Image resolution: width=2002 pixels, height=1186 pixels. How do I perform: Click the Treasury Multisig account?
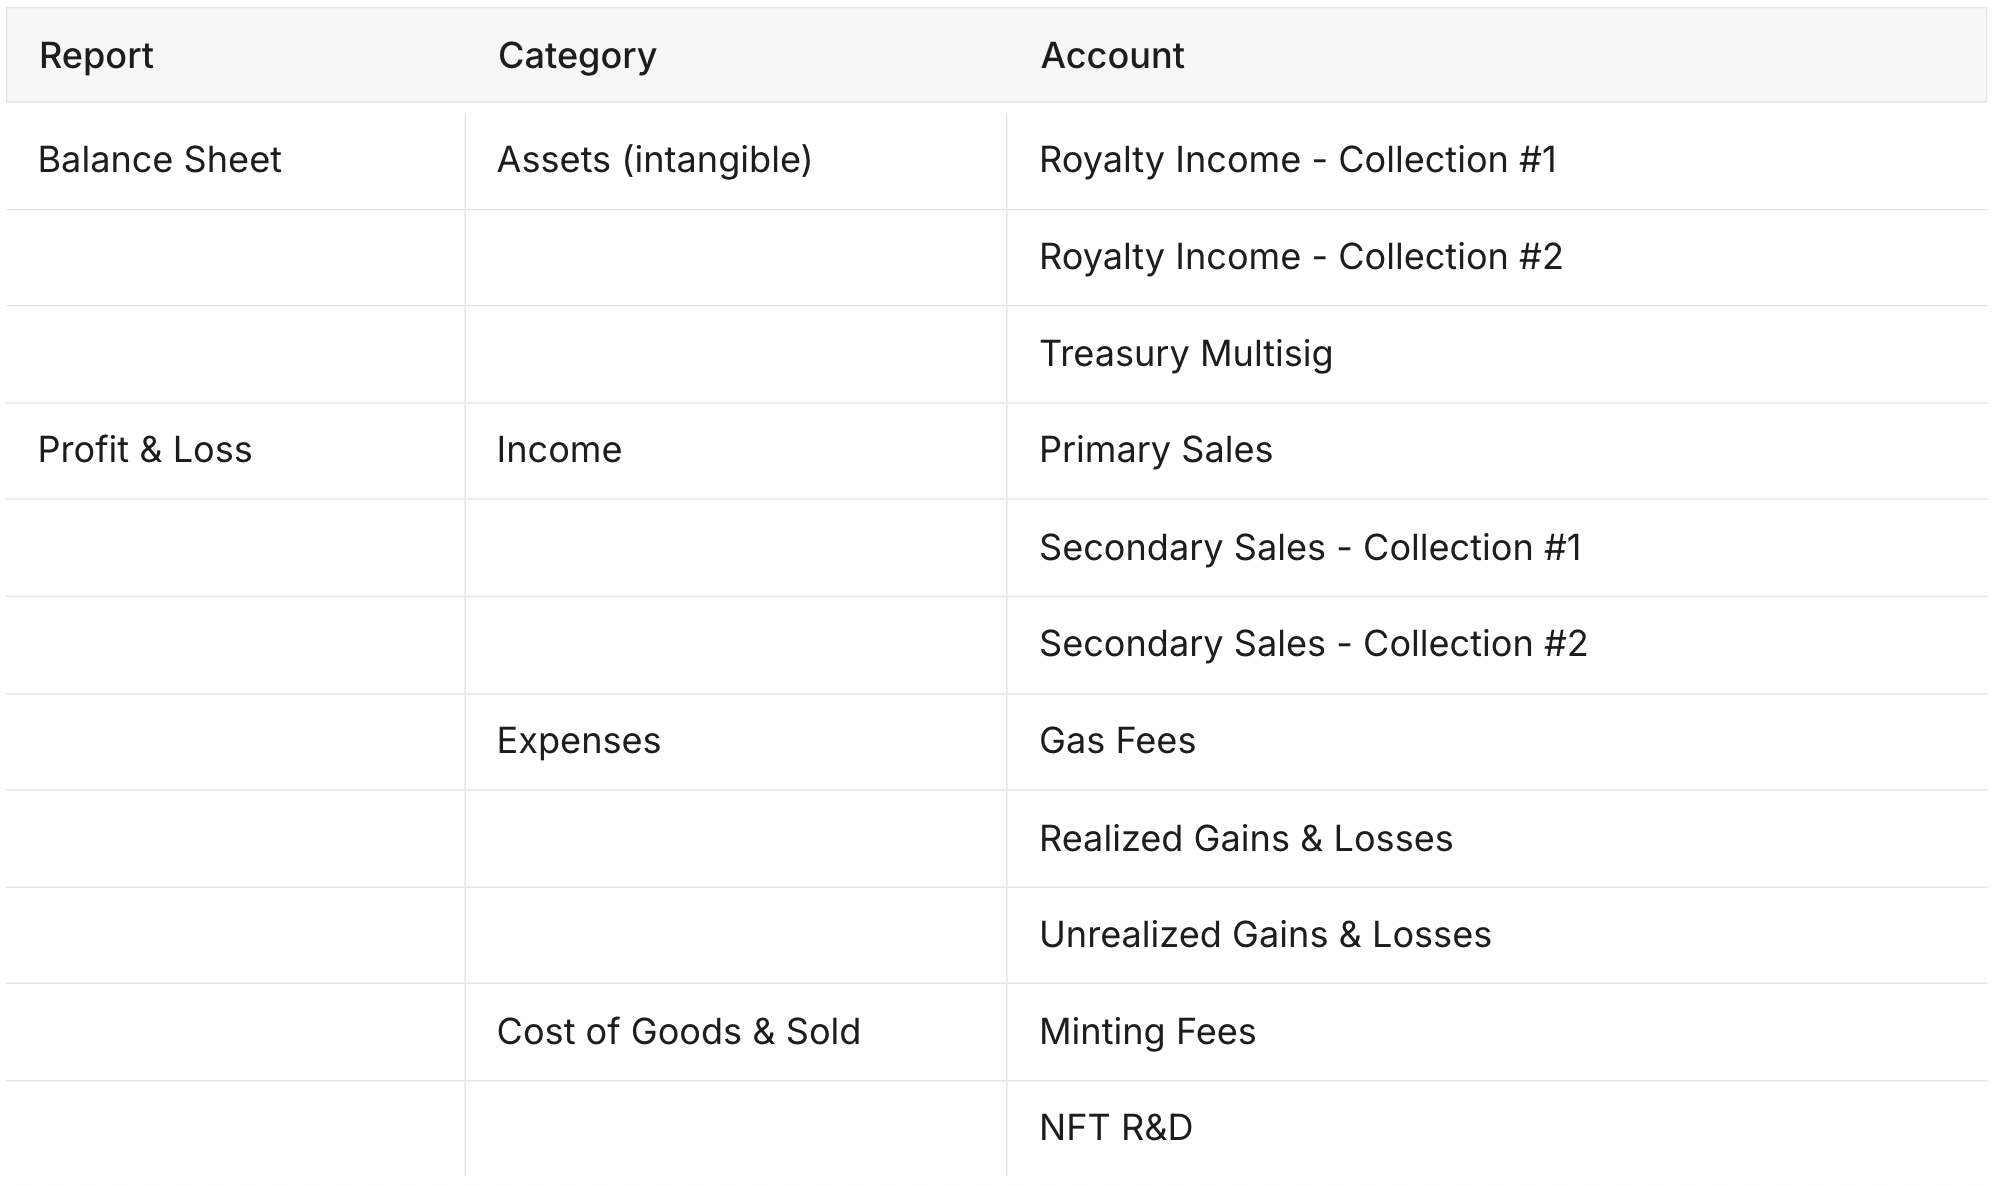pos(1185,354)
